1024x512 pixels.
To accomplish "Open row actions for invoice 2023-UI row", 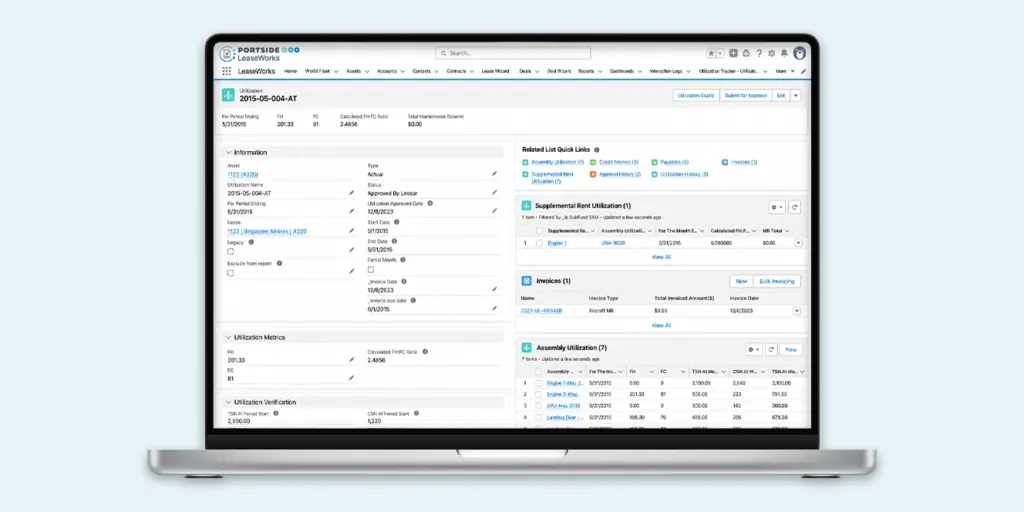I will tap(797, 311).
